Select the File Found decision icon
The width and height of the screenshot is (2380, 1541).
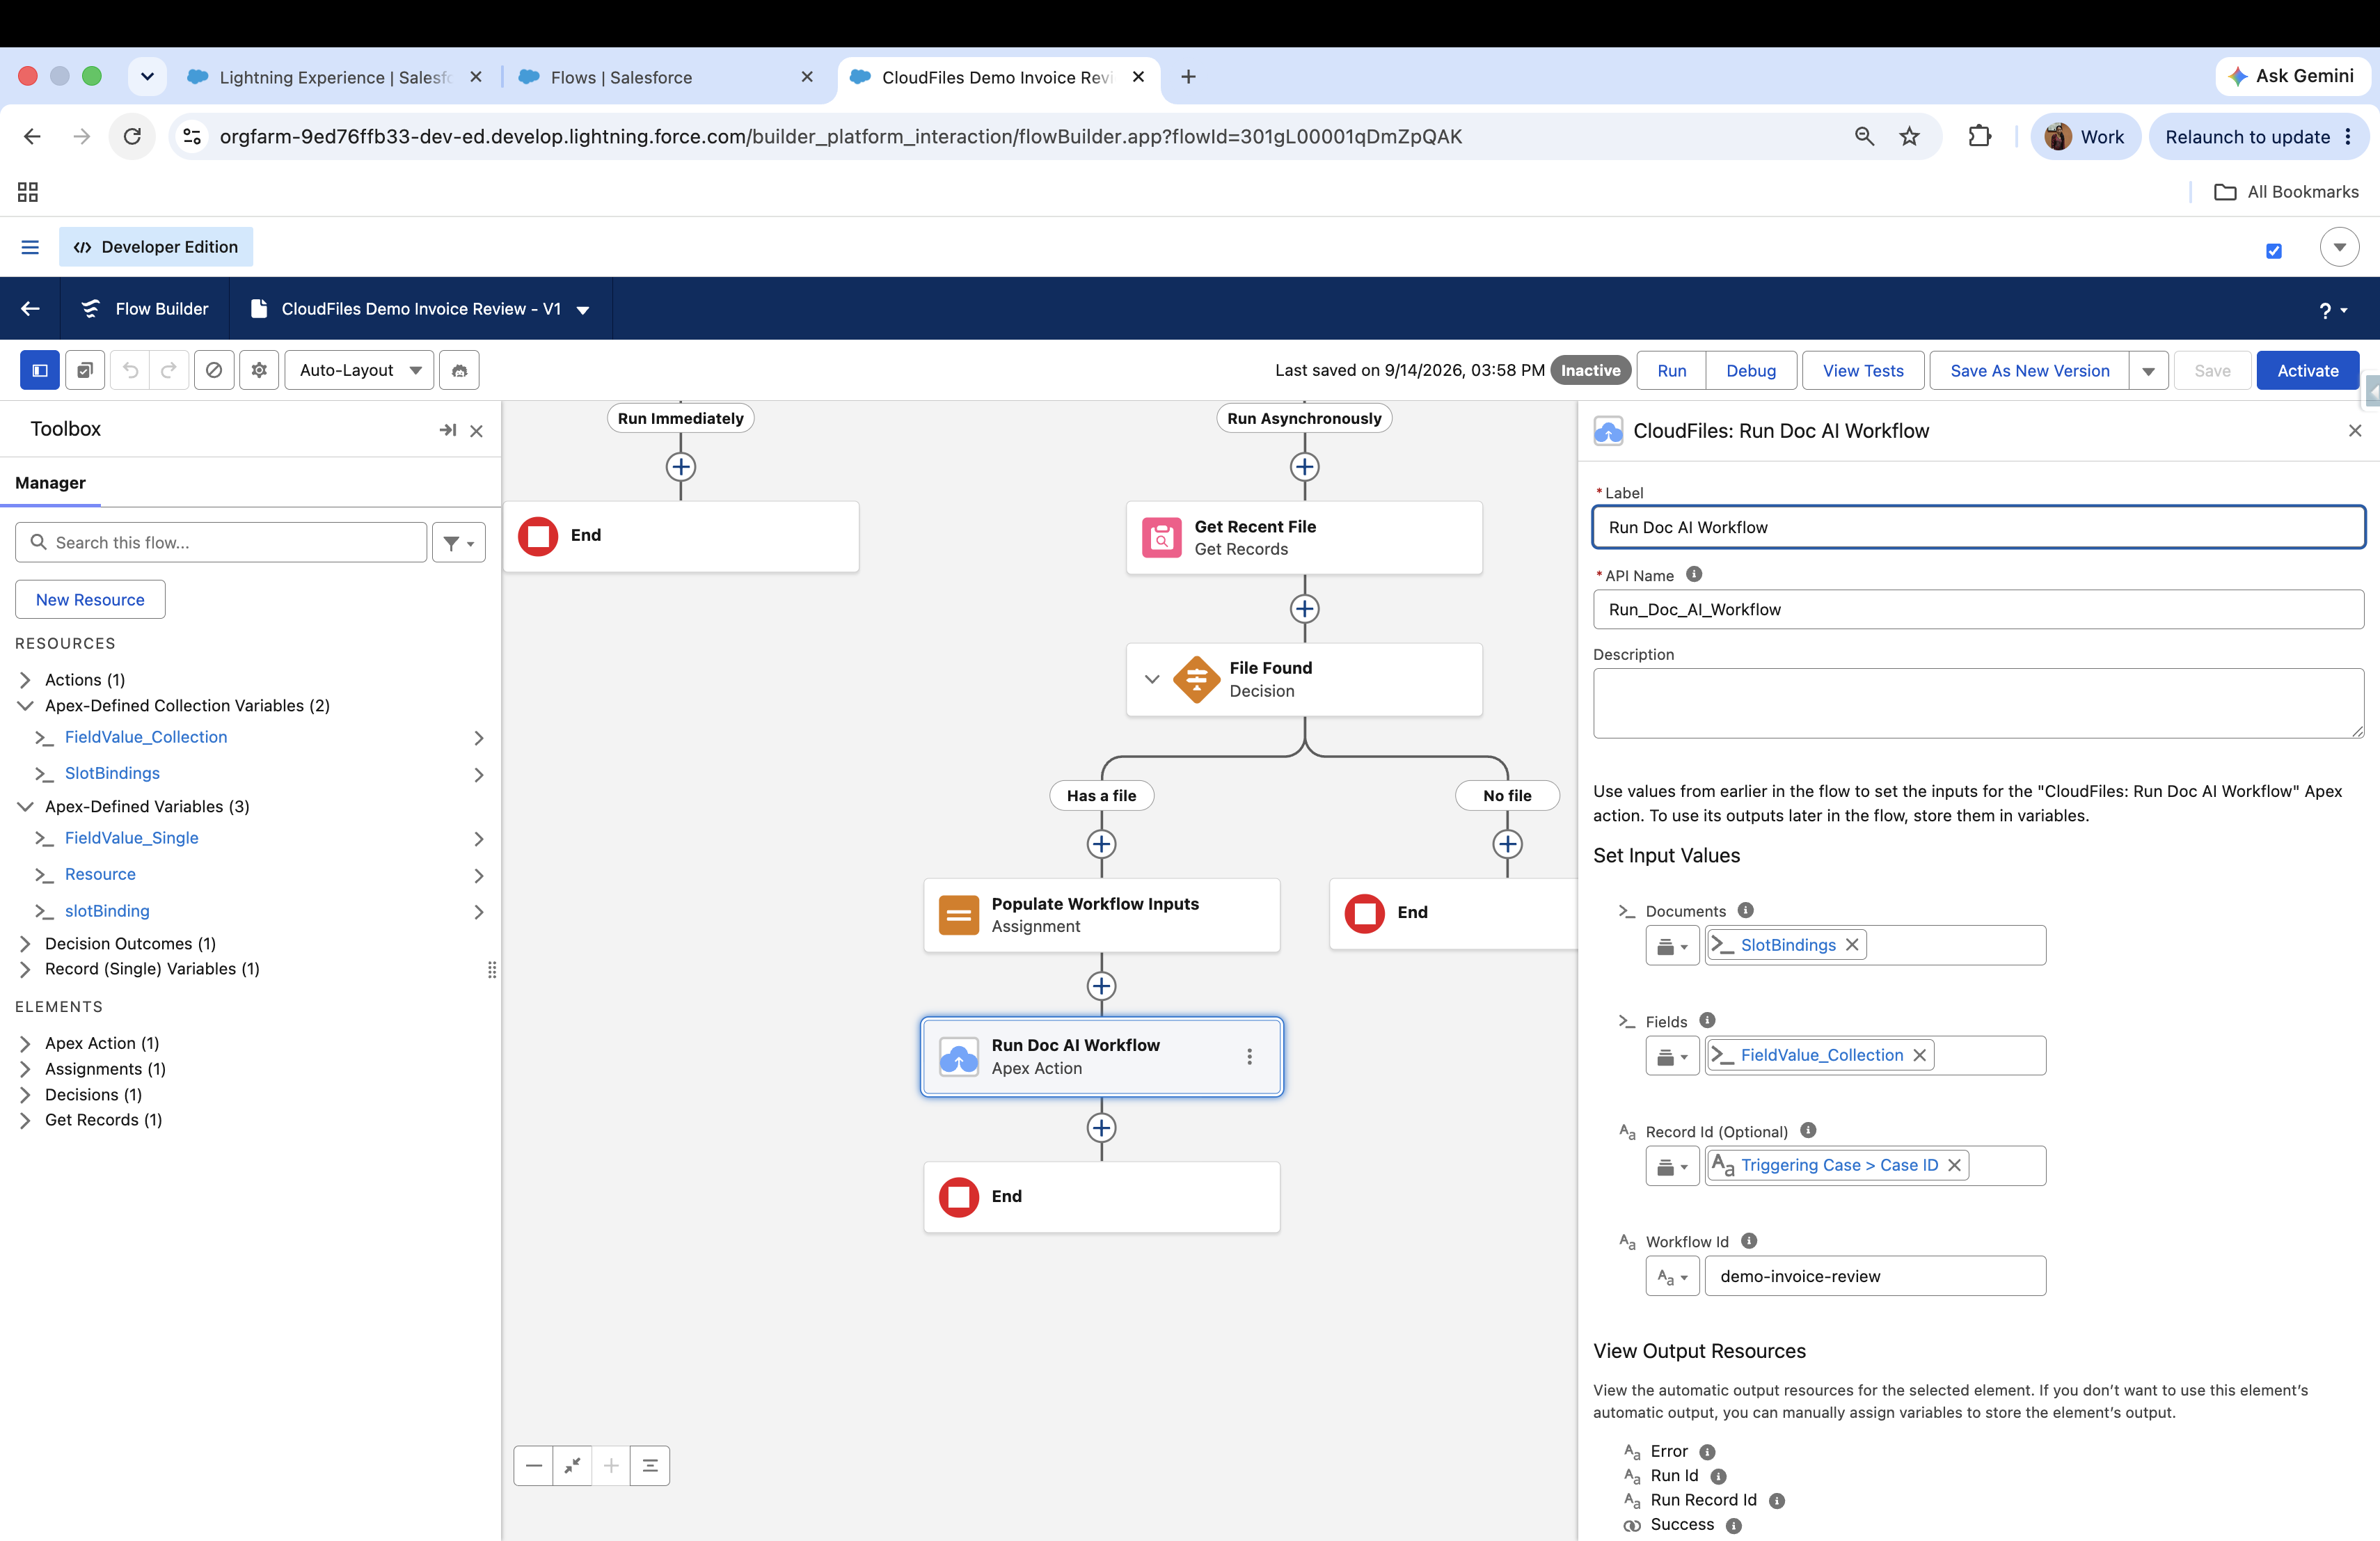1197,679
